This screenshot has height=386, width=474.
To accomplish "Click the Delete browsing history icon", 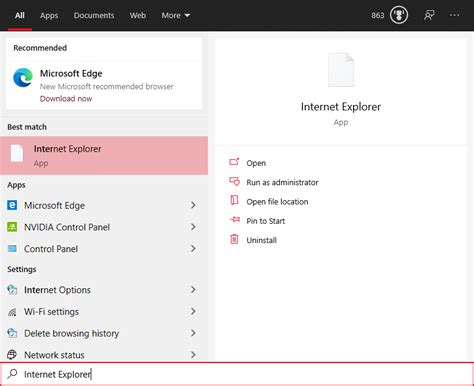I will click(x=12, y=333).
